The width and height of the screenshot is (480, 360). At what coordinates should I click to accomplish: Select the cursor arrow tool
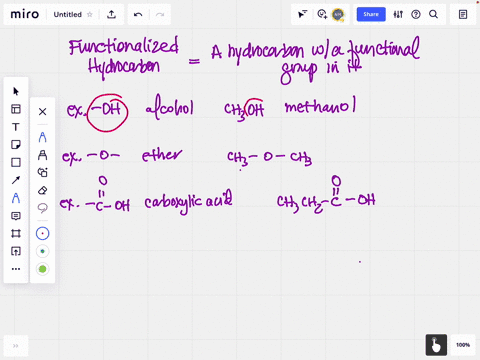[x=16, y=91]
